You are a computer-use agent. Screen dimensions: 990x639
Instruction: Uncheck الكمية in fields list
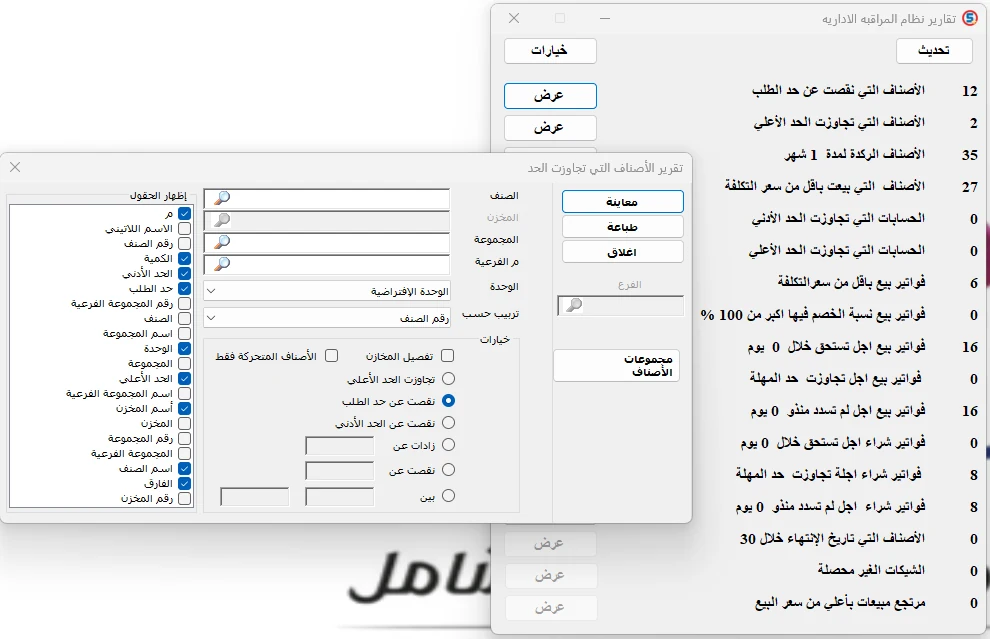click(184, 258)
